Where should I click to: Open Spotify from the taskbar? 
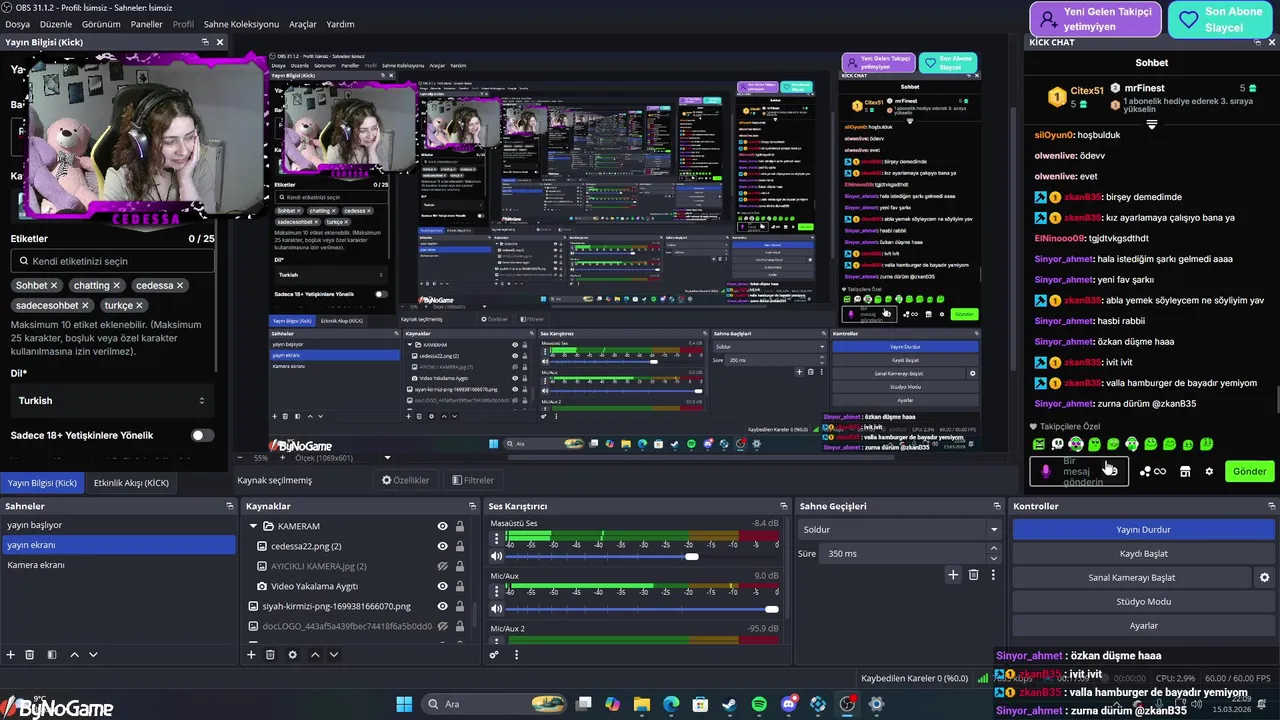point(758,704)
